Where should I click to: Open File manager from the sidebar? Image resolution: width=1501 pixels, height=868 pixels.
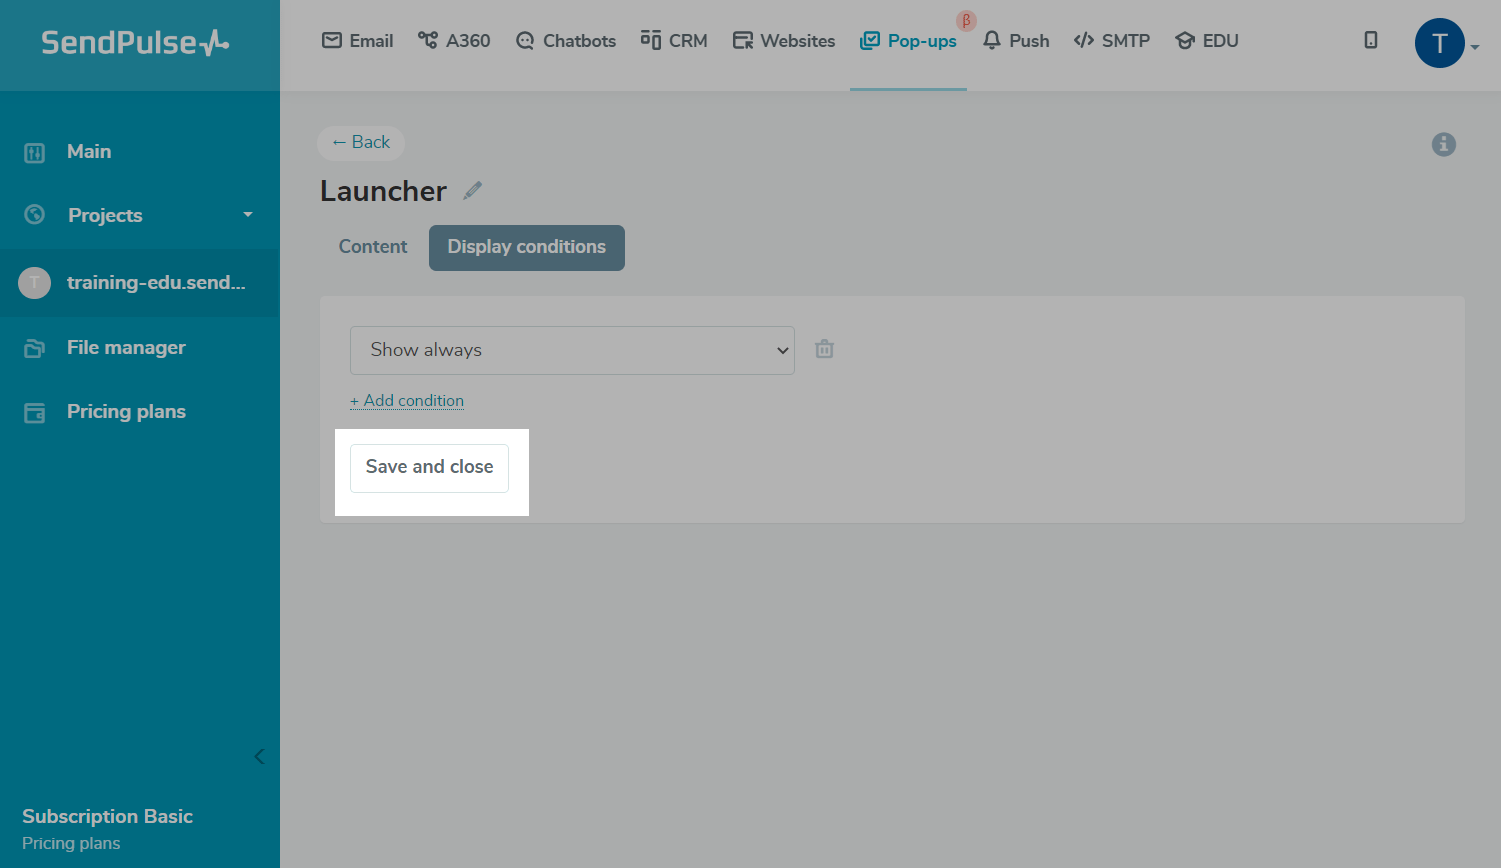[x=126, y=348]
